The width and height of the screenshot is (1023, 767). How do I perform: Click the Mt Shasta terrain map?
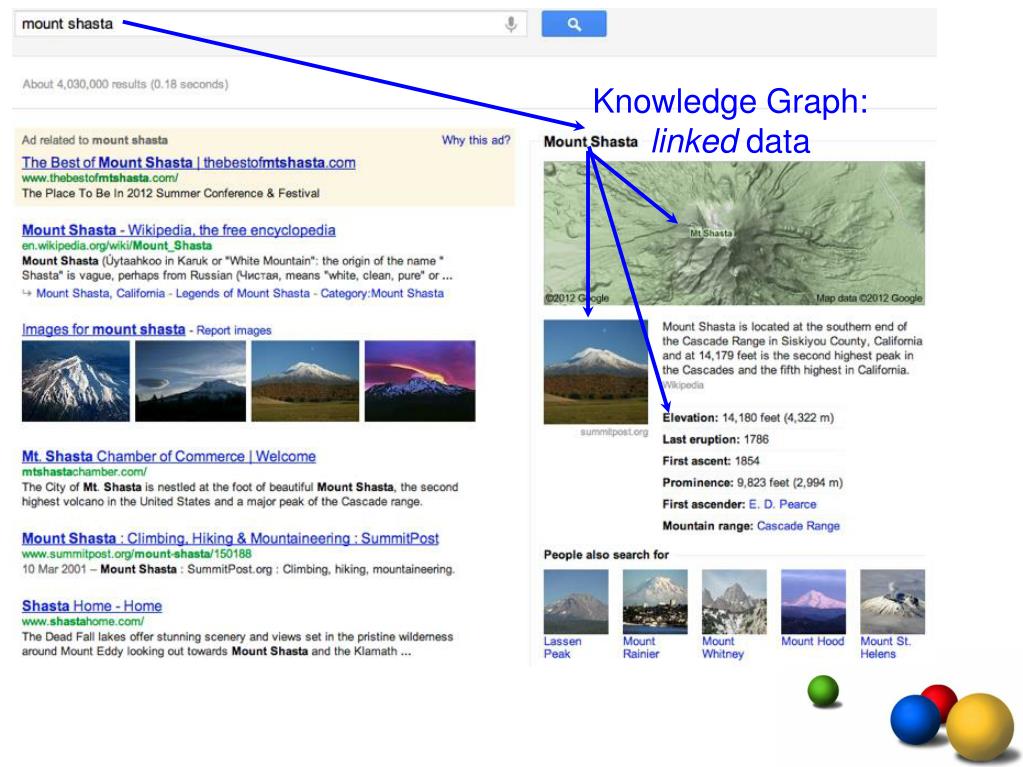coord(734,233)
